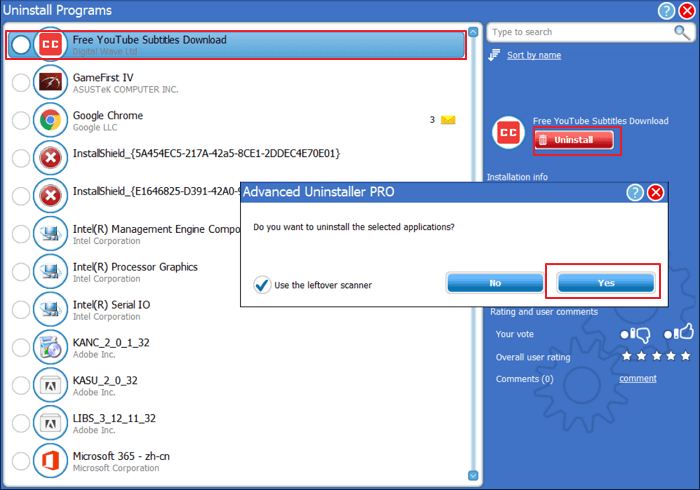The image size is (700, 490).
Task: Select the Microsoft 365 - zh-cn radio circle
Action: 21,461
